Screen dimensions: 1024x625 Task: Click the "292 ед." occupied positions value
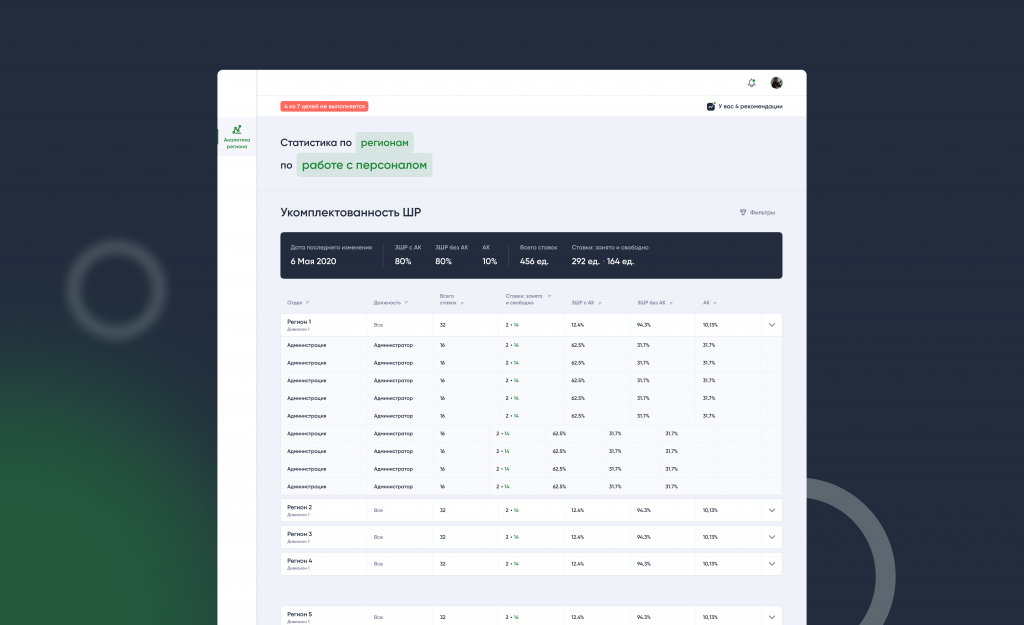(585, 261)
